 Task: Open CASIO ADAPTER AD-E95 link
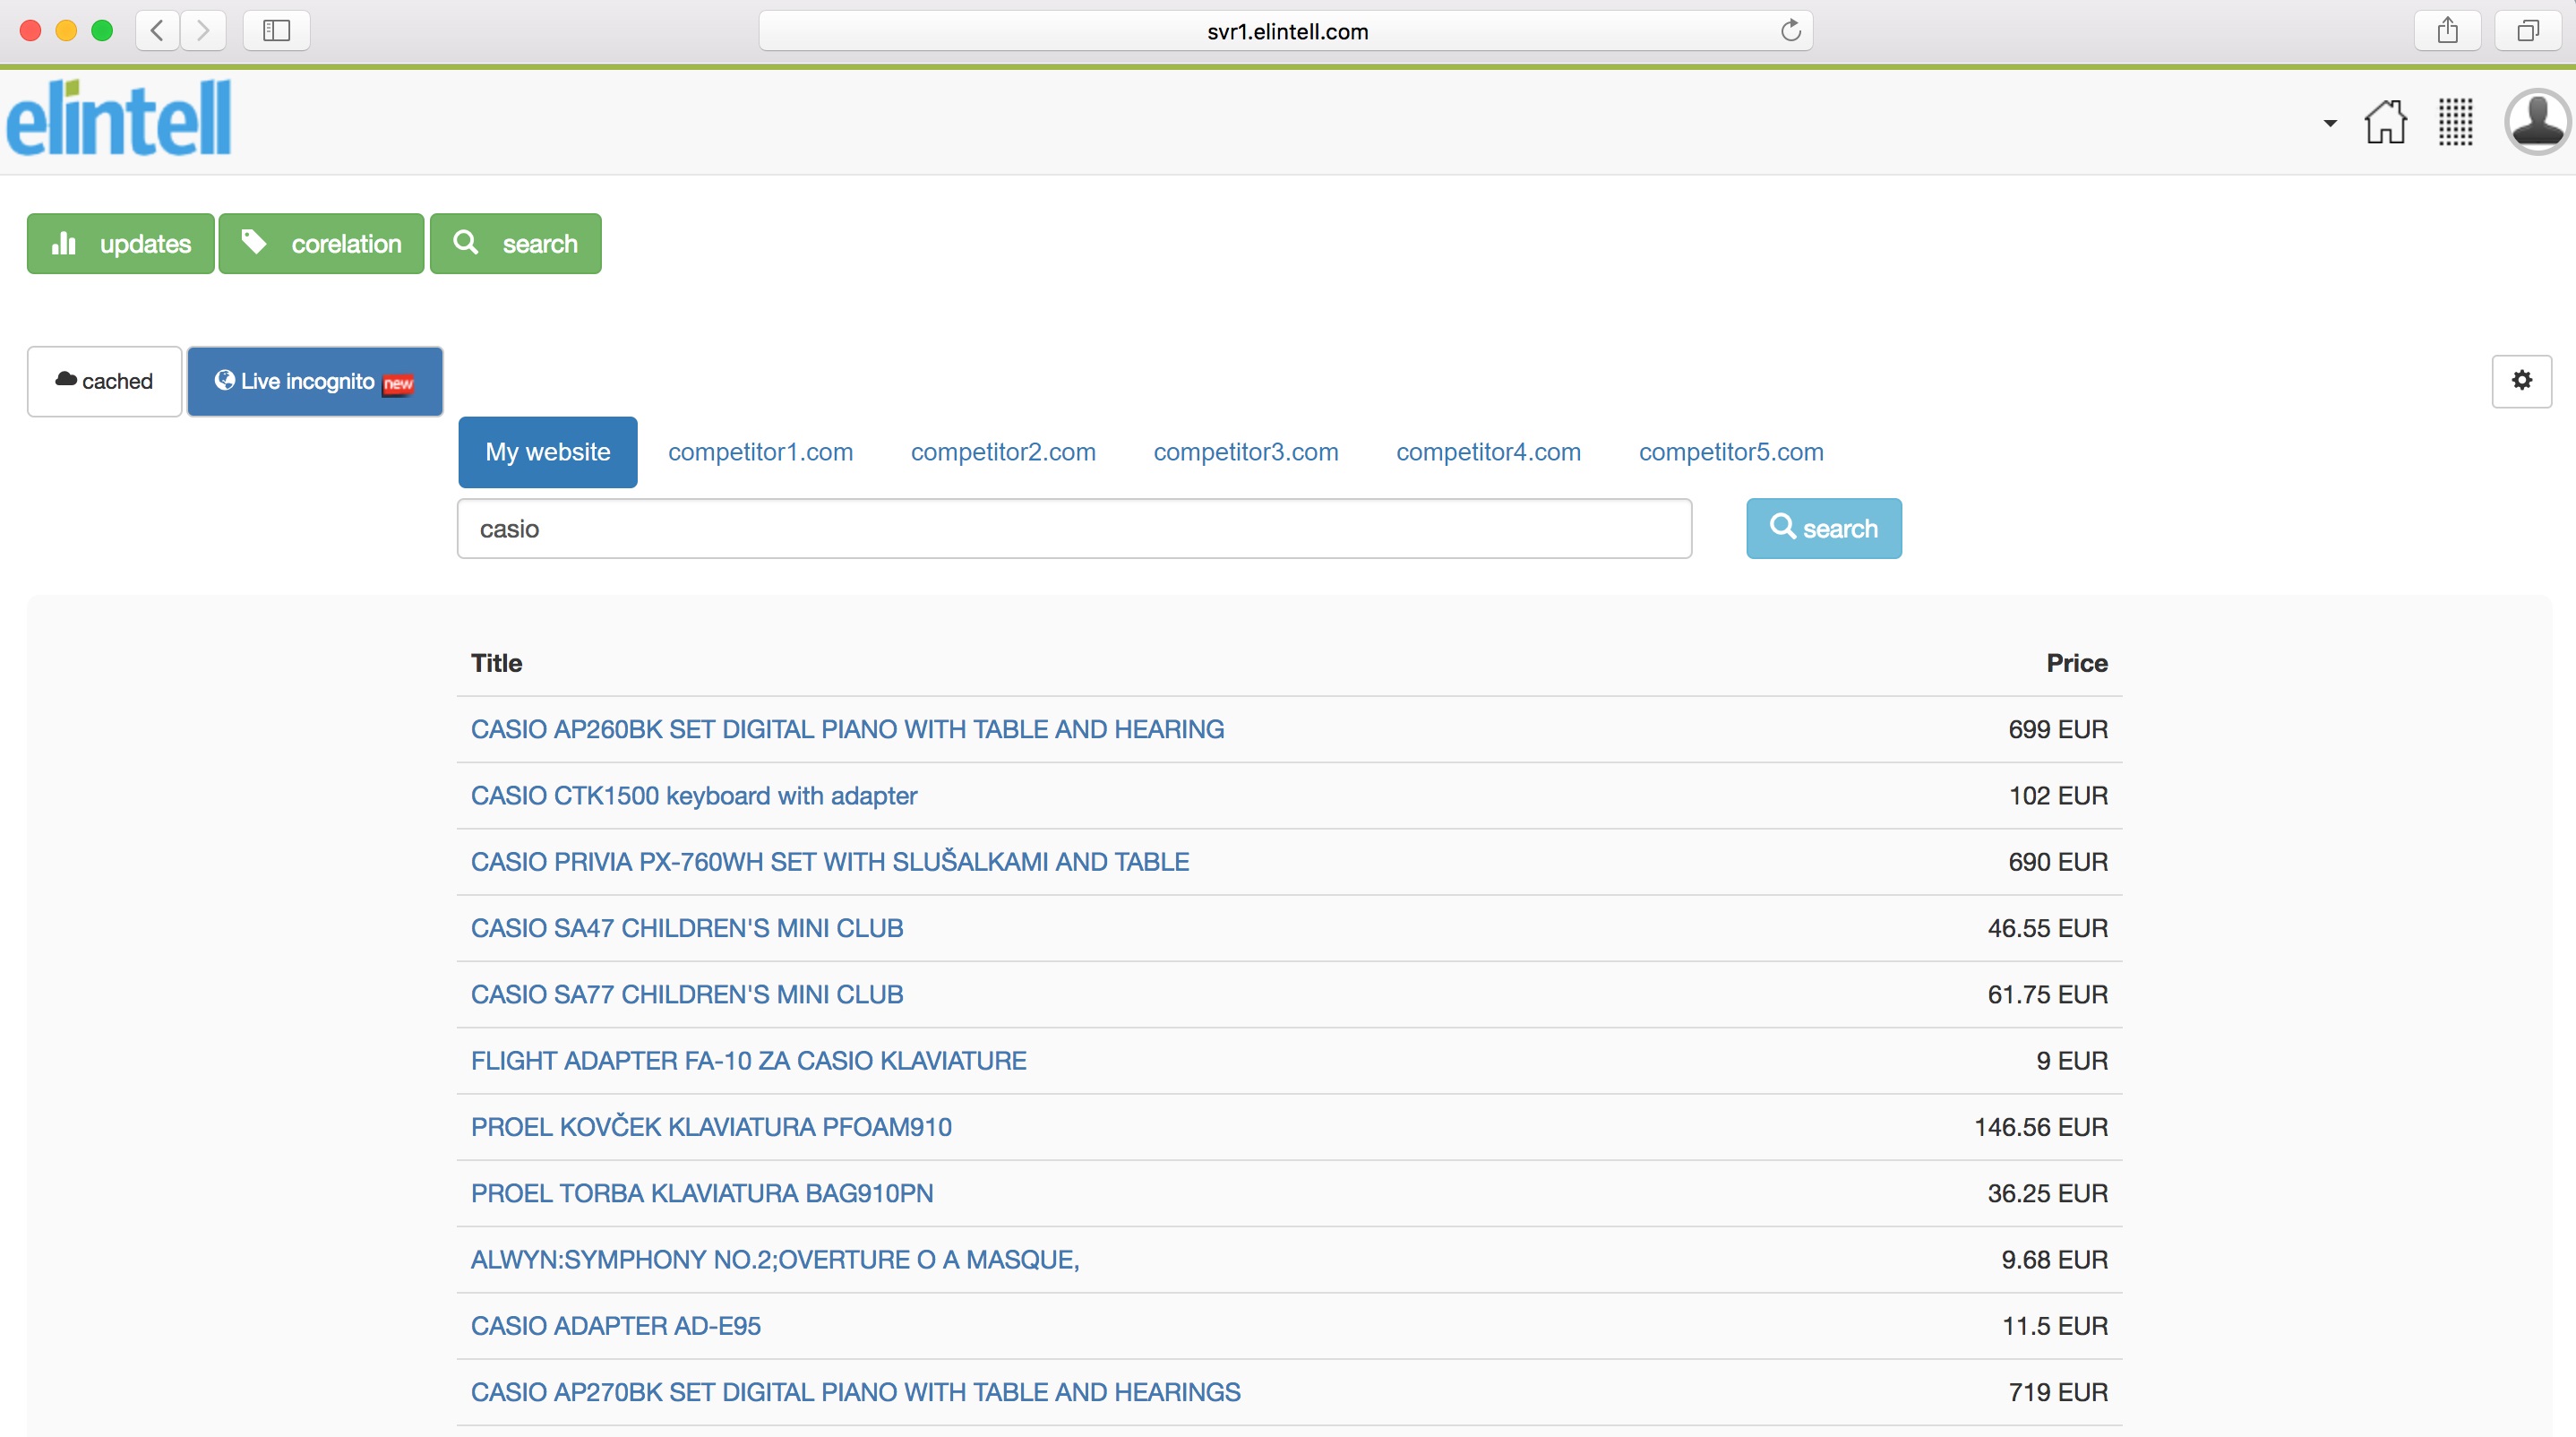click(x=615, y=1325)
